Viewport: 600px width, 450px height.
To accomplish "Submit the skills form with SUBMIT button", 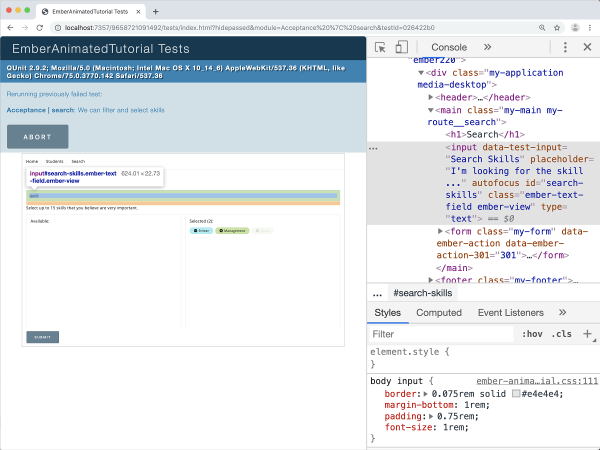I will 42,337.
